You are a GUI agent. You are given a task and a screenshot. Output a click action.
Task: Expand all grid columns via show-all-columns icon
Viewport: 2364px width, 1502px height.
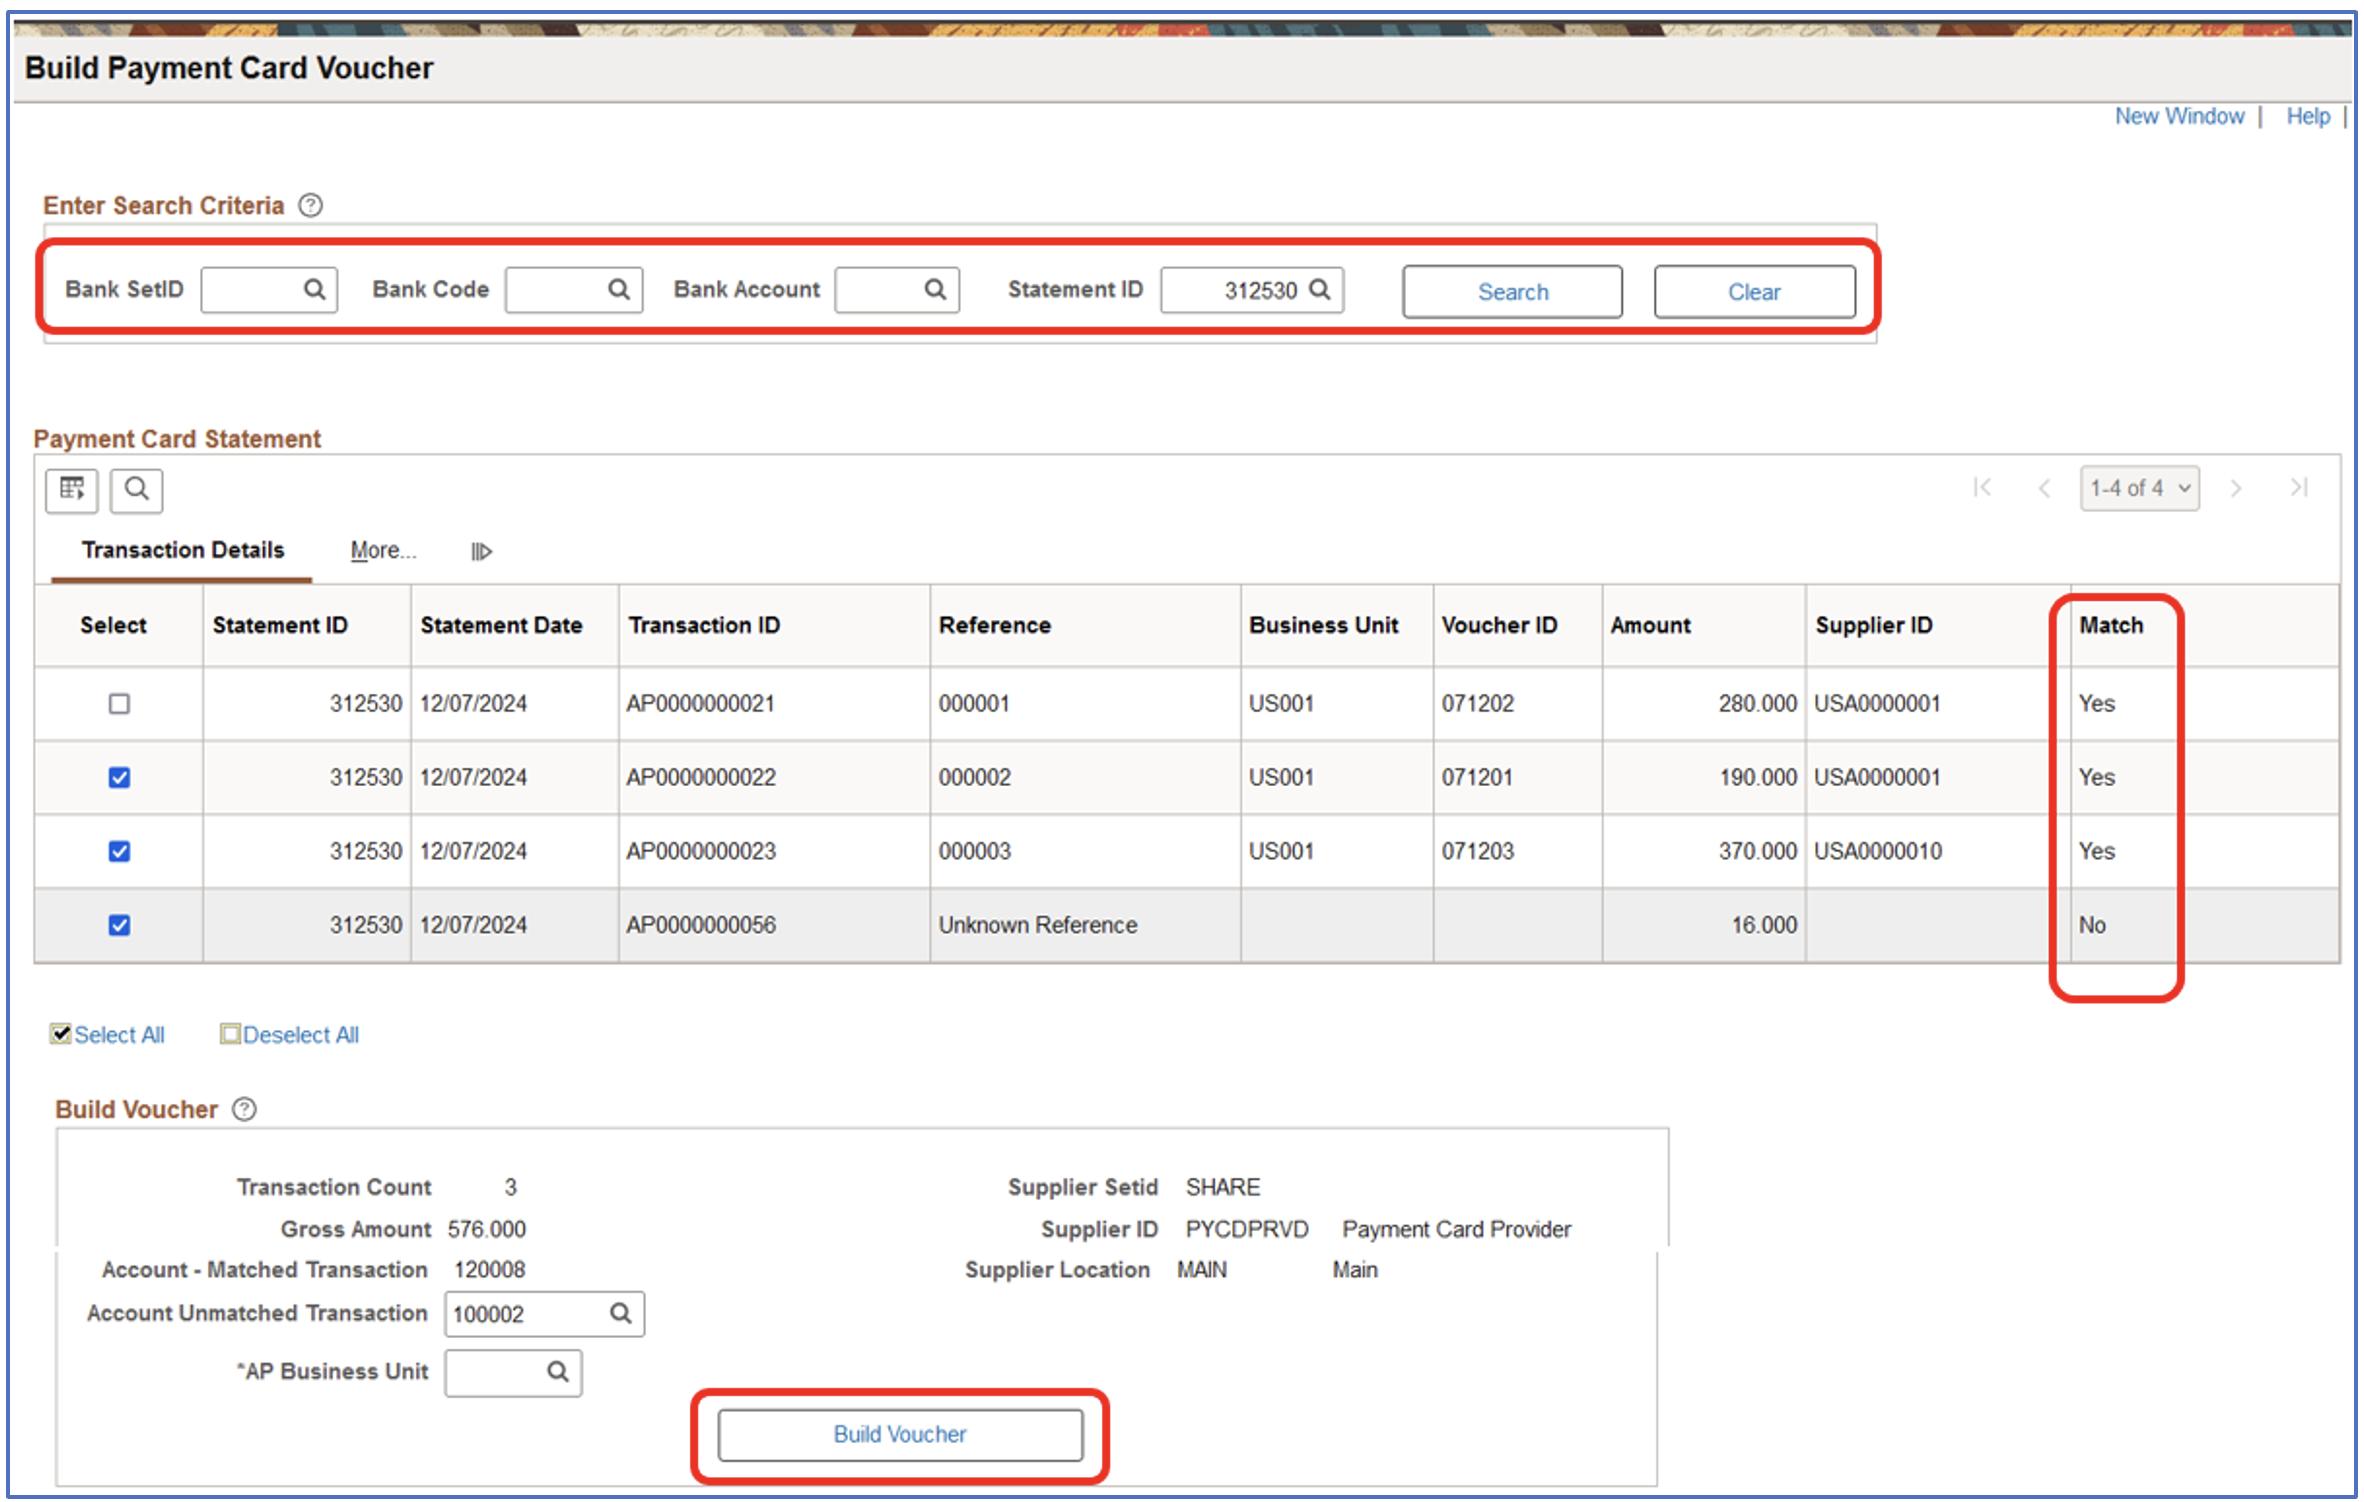tap(481, 550)
